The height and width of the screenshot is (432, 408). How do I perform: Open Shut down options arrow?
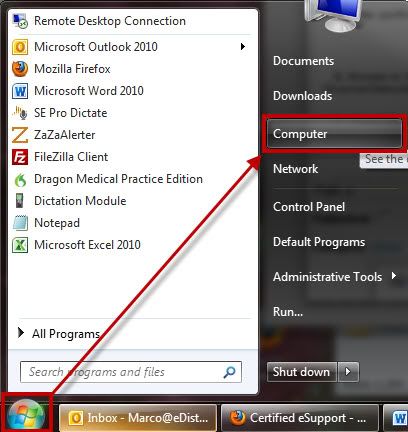[x=348, y=372]
